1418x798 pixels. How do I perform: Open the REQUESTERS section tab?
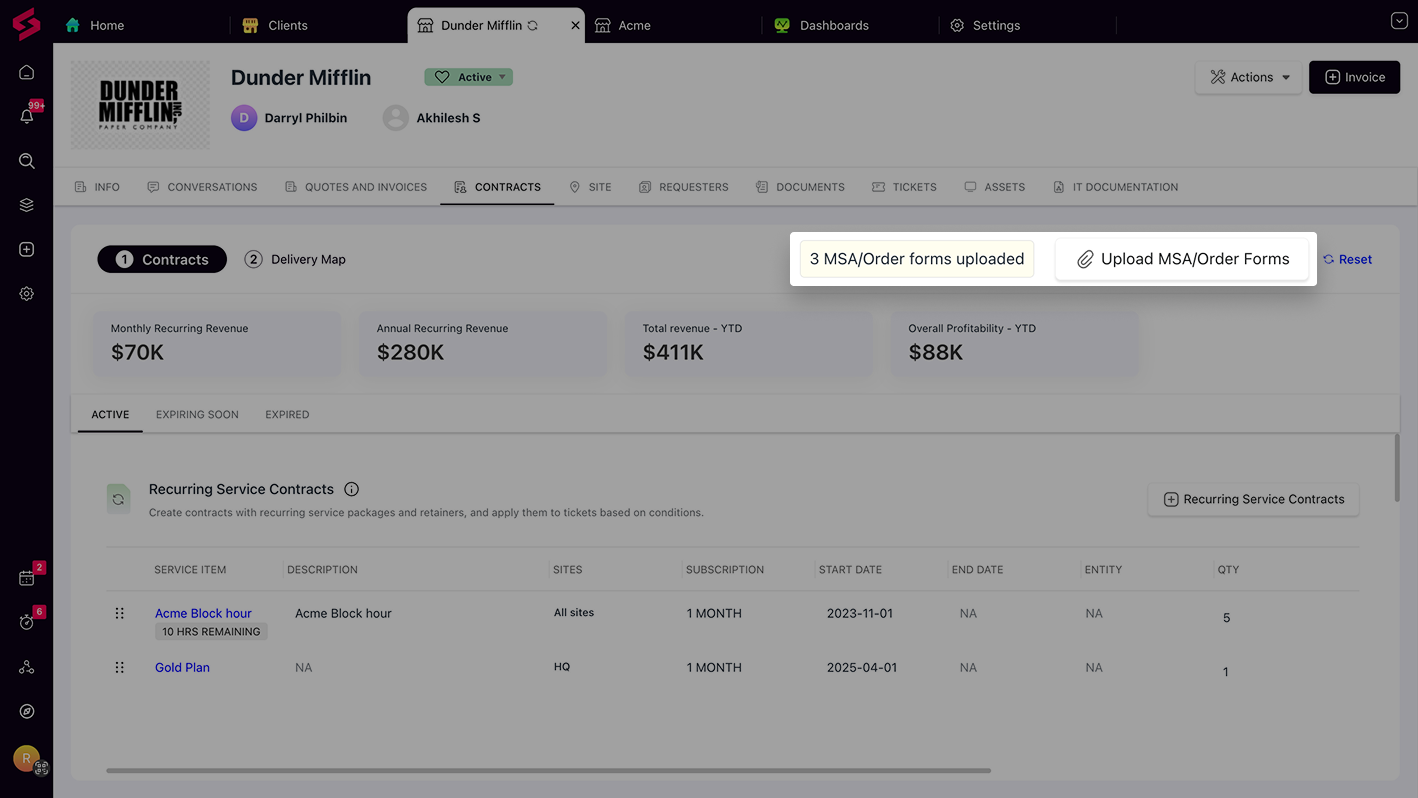(x=684, y=187)
